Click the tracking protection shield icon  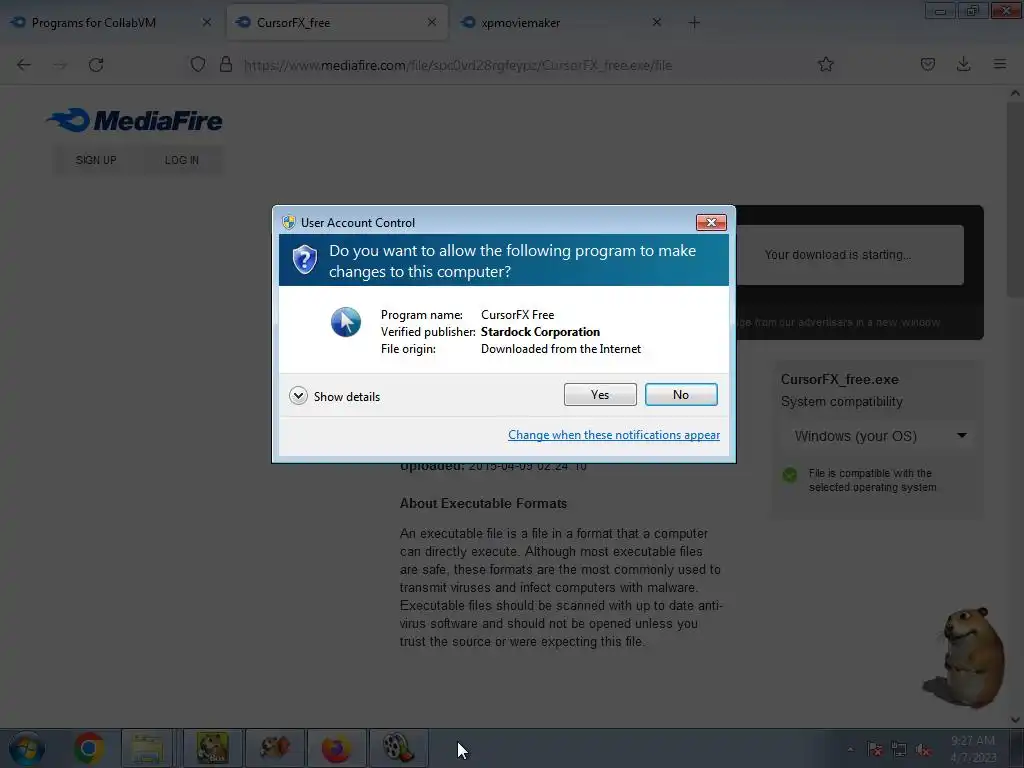pos(198,65)
